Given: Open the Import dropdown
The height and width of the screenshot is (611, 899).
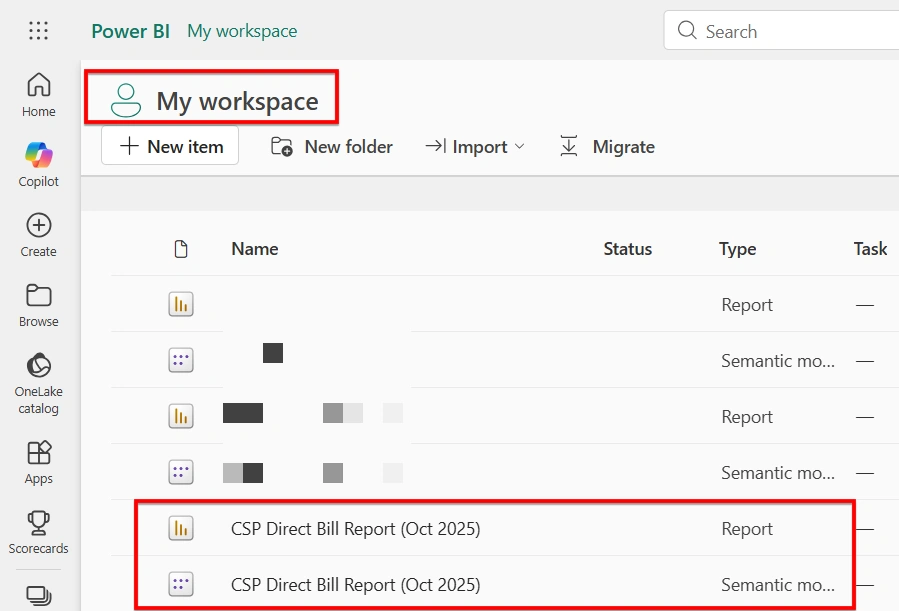Looking at the screenshot, I should (x=475, y=147).
